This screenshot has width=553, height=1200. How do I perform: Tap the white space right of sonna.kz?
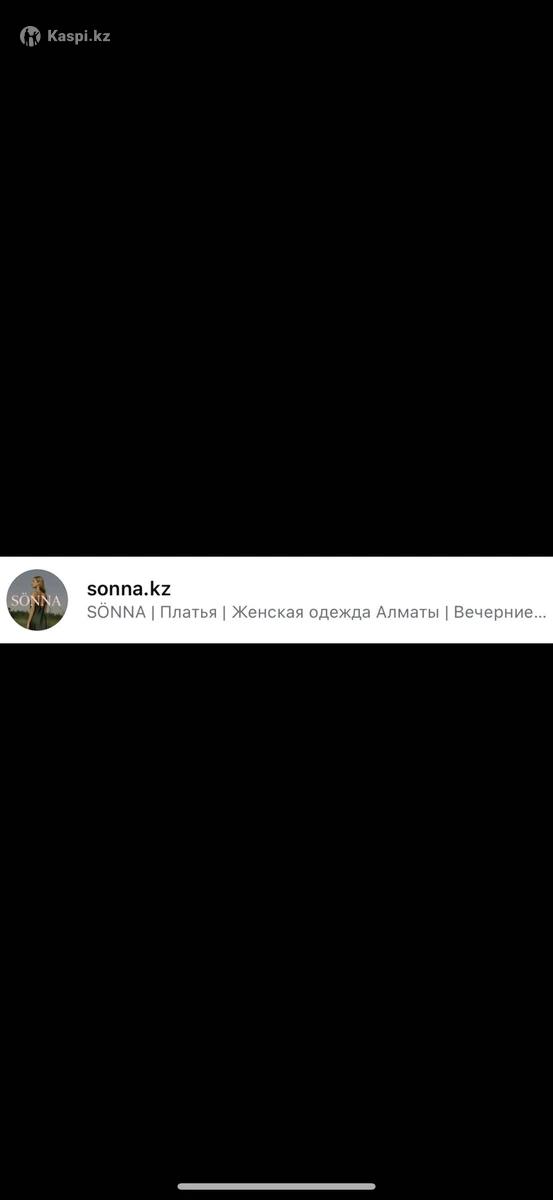[360, 588]
